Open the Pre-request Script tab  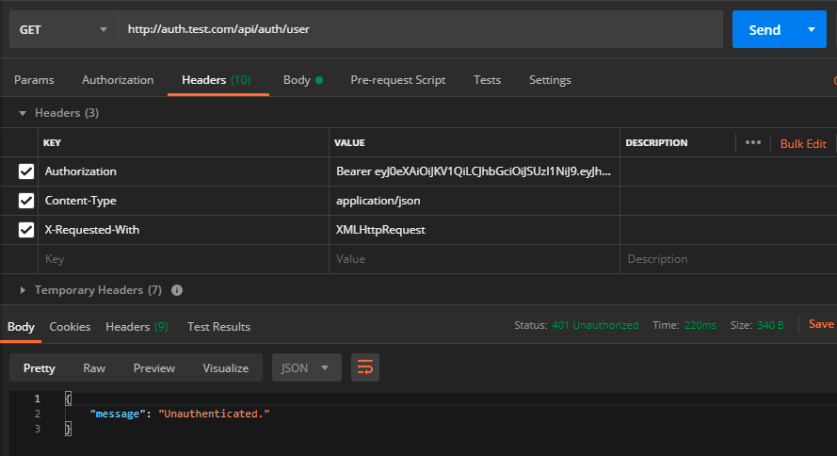pos(398,80)
